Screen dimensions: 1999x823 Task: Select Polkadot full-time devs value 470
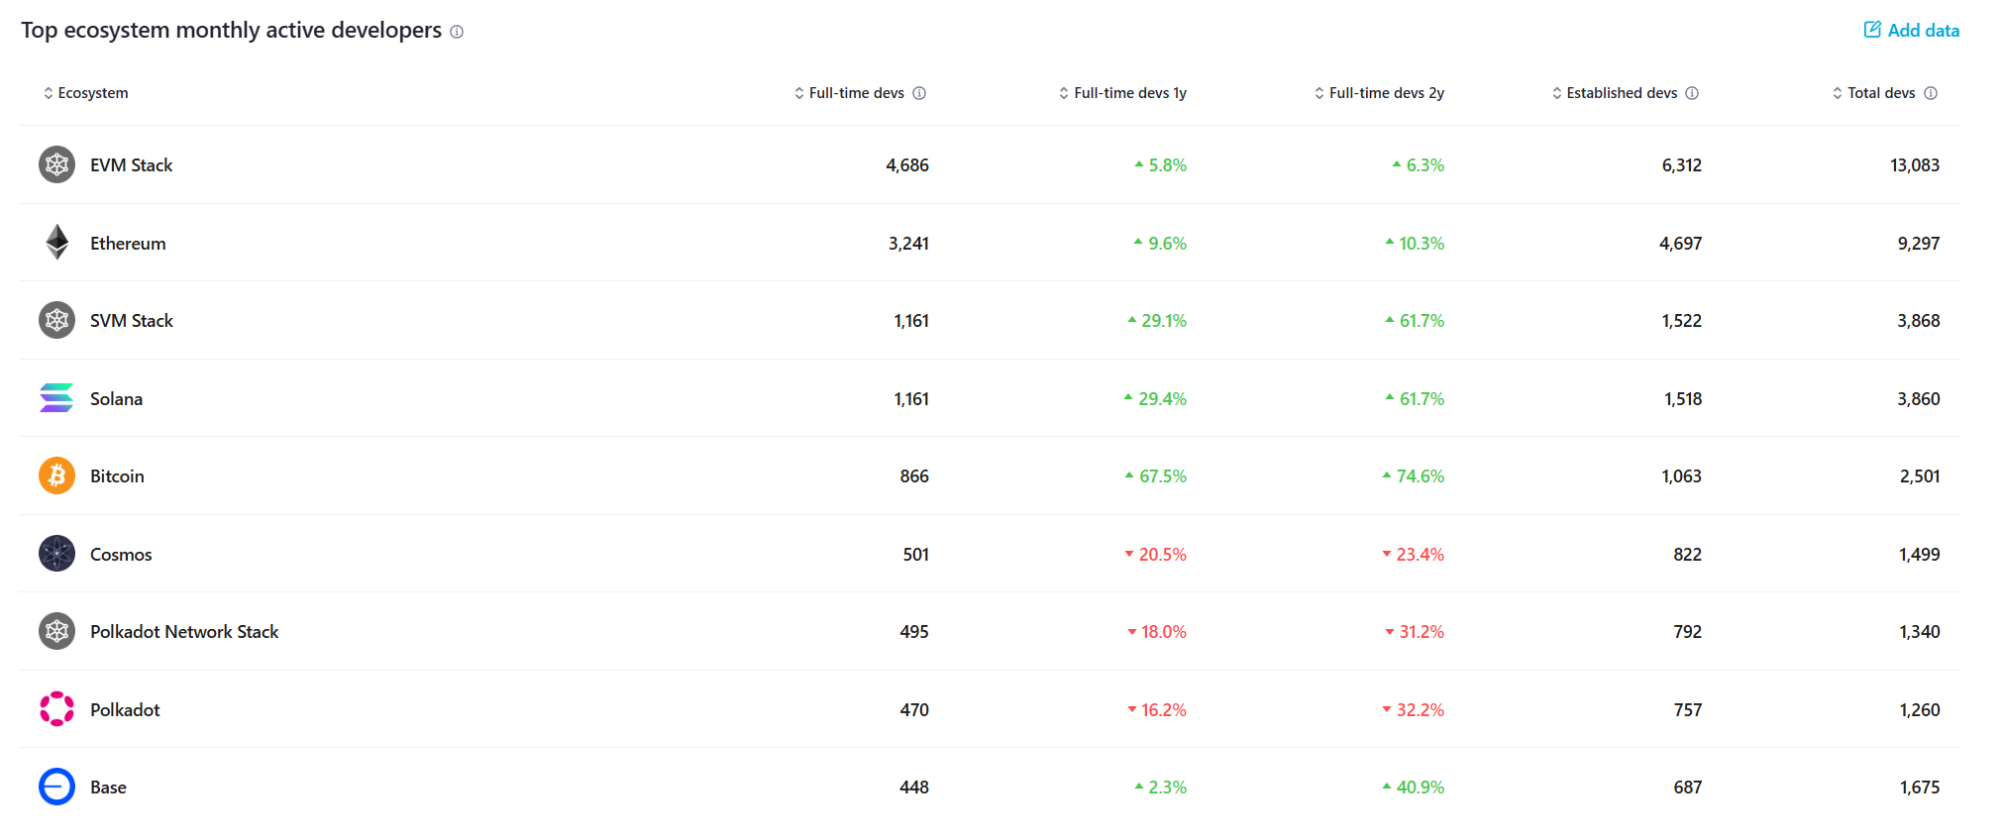pyautogui.click(x=914, y=710)
